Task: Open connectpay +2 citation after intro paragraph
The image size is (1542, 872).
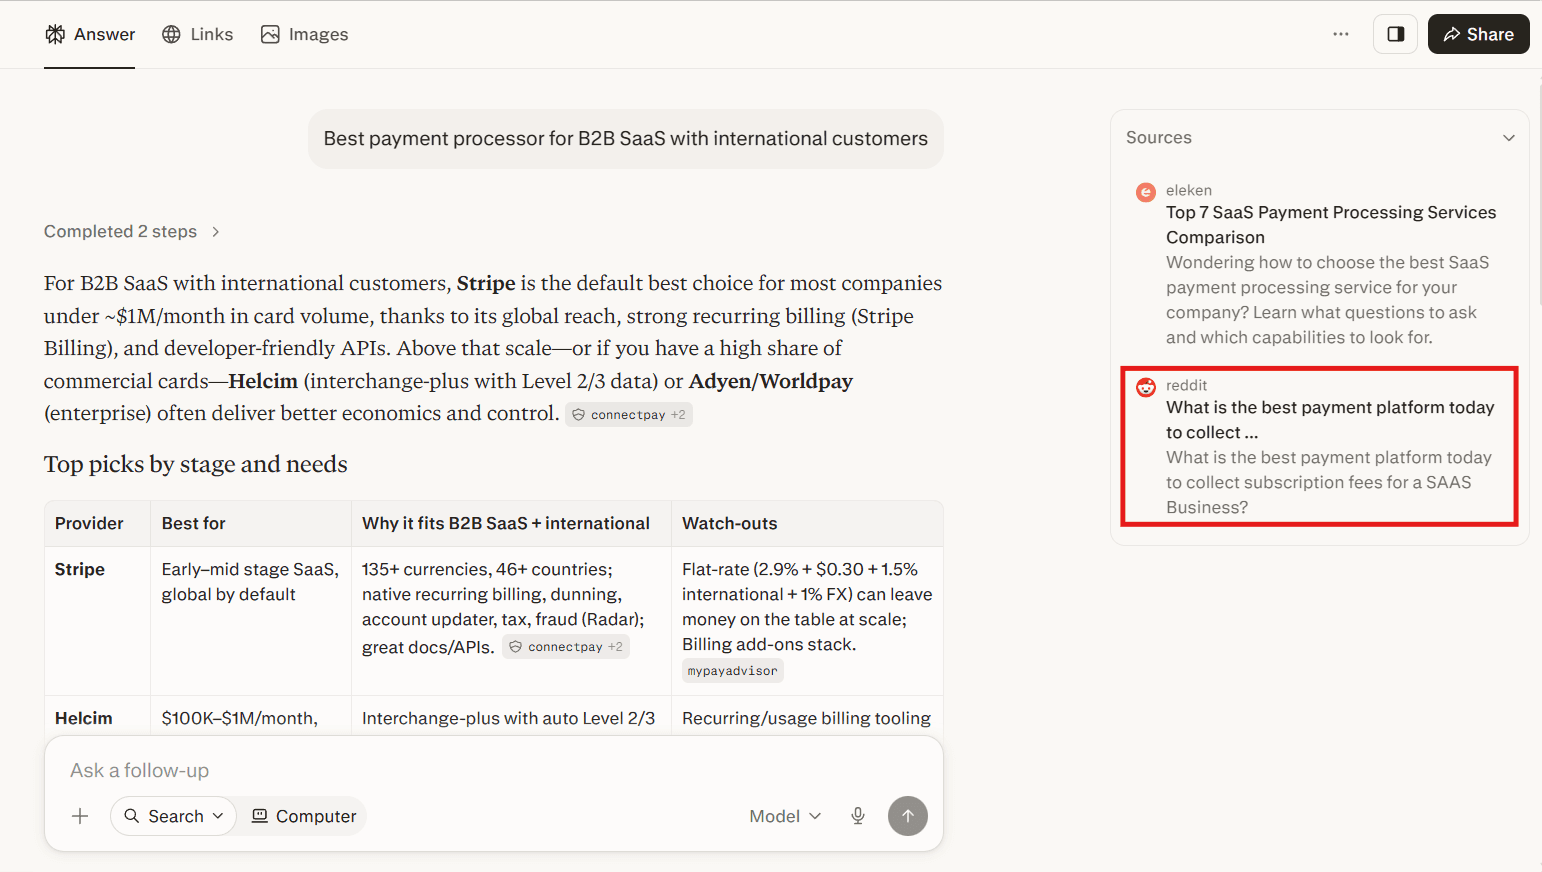Action: pos(628,415)
